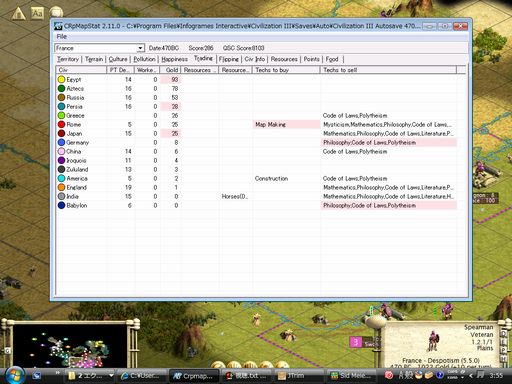
Task: Sort by the Techs to buy column
Action: click(x=286, y=70)
